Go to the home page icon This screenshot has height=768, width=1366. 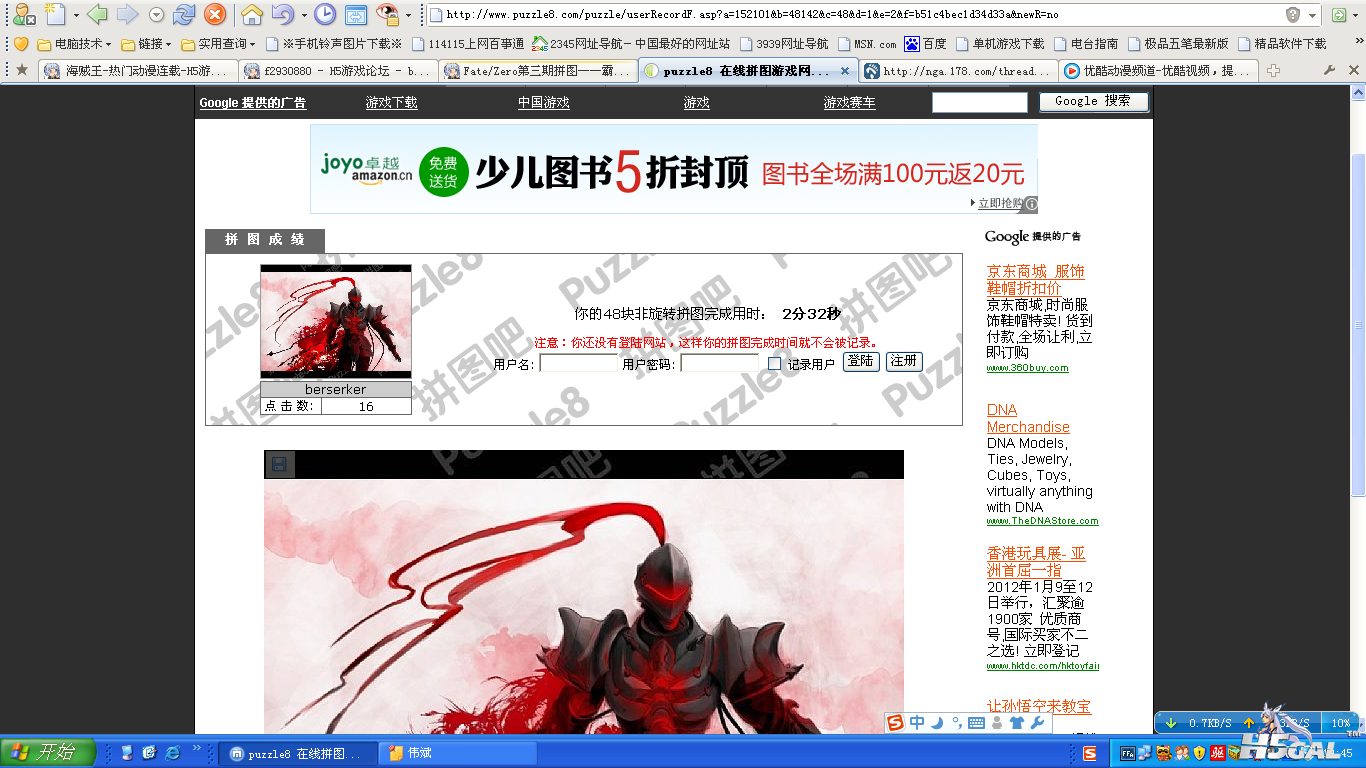click(252, 15)
